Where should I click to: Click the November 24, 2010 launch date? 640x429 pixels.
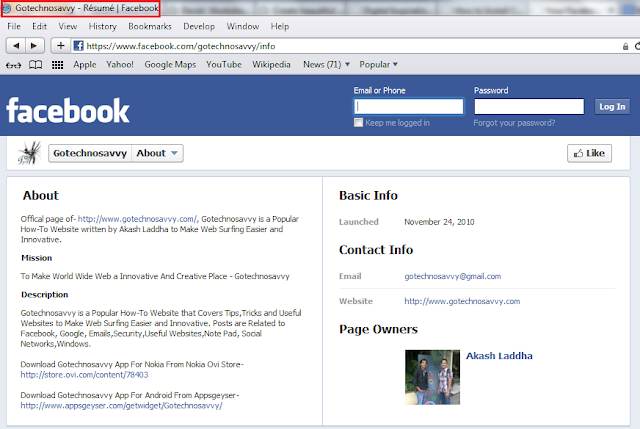coord(439,222)
